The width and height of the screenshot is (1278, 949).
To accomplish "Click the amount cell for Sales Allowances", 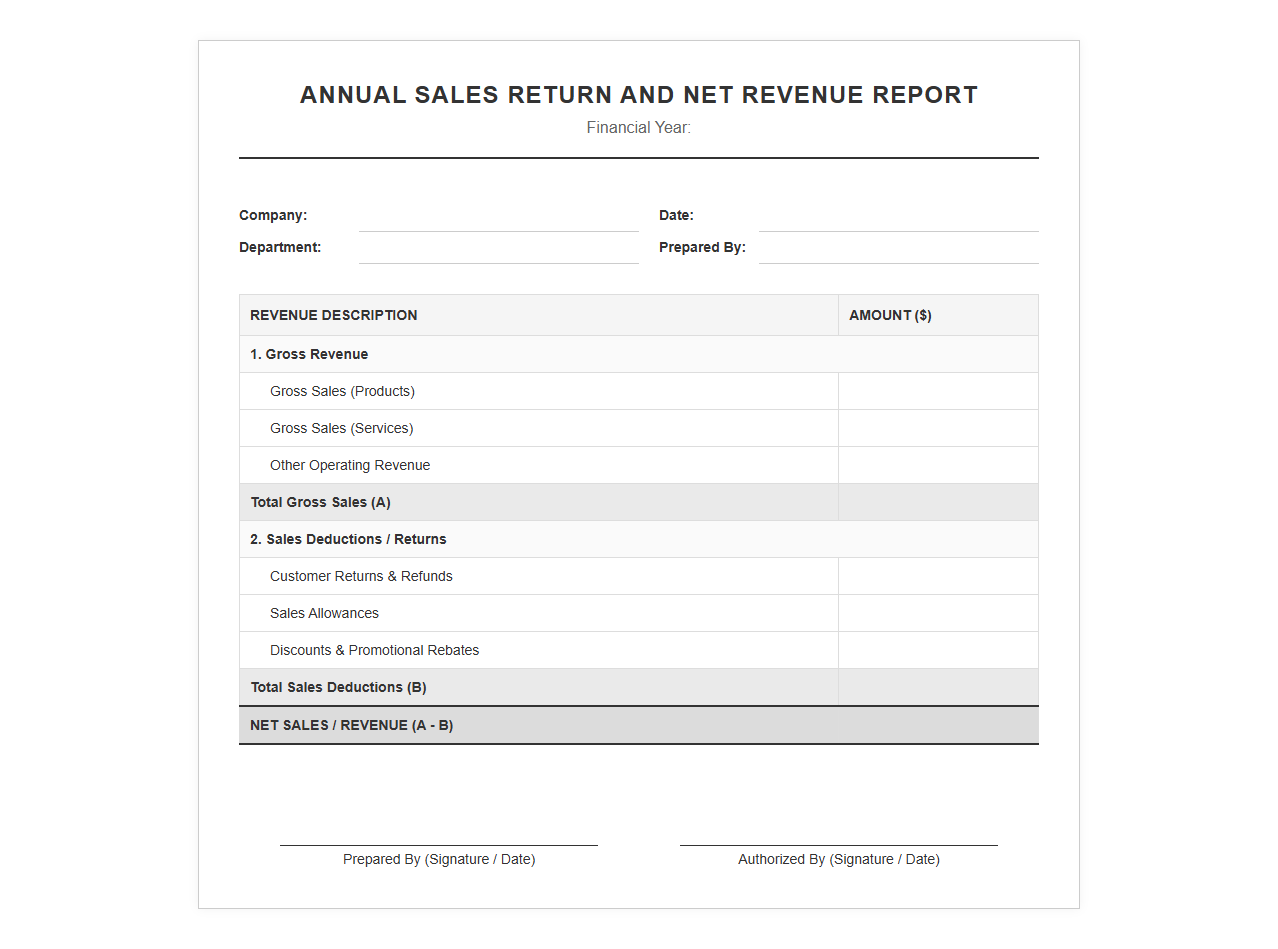I will (x=938, y=613).
